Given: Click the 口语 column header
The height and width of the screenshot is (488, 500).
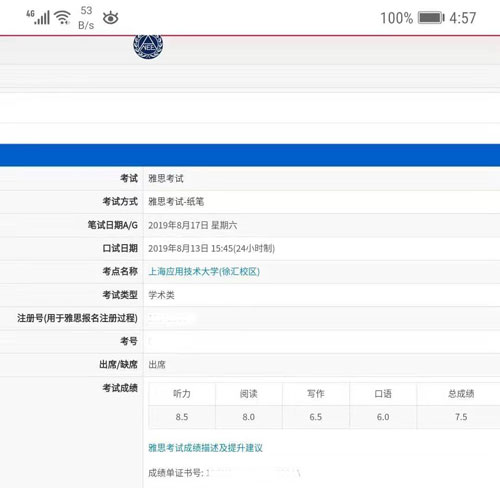Looking at the screenshot, I should tap(383, 394).
